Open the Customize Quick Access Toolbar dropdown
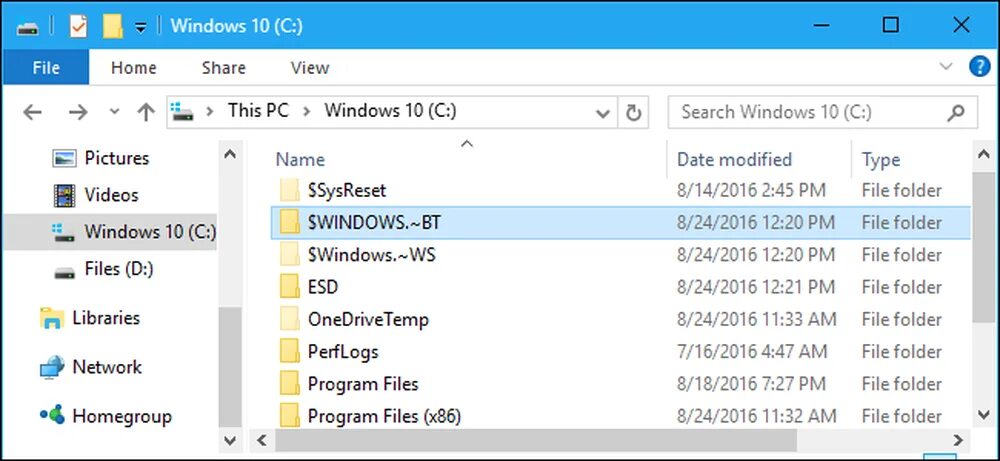 coord(141,27)
